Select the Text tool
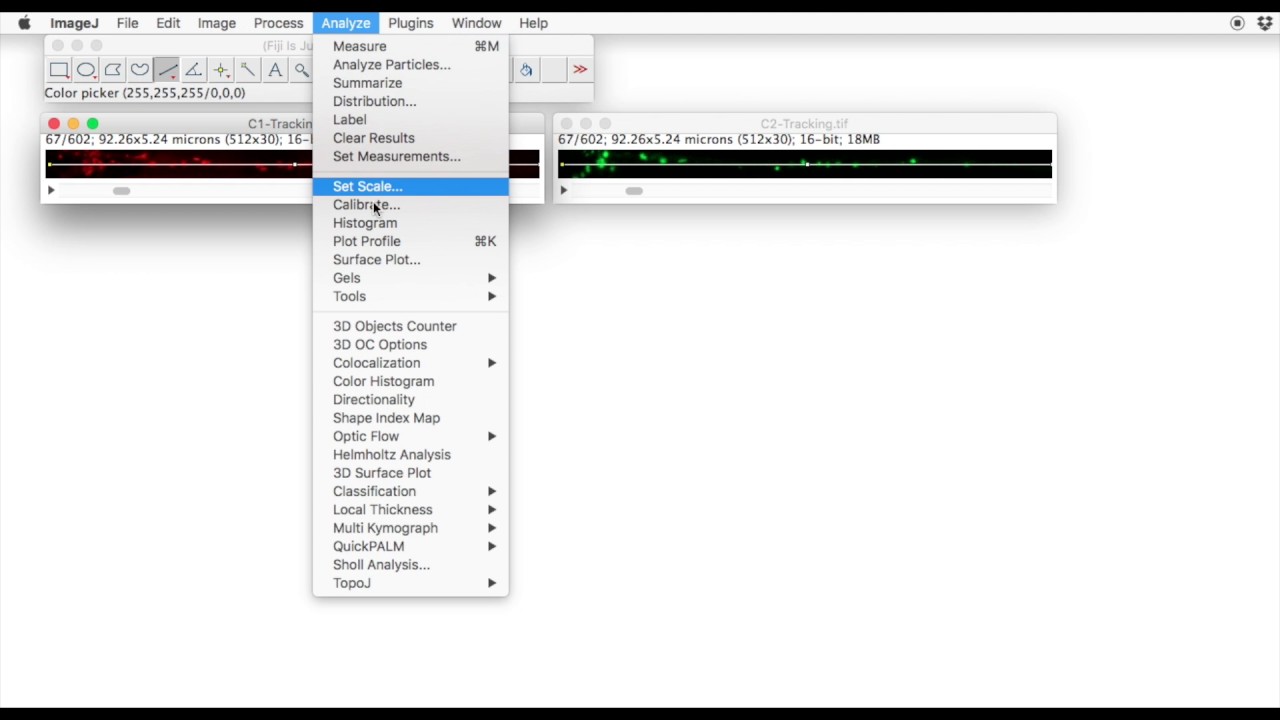This screenshot has width=1280, height=720. [x=275, y=70]
